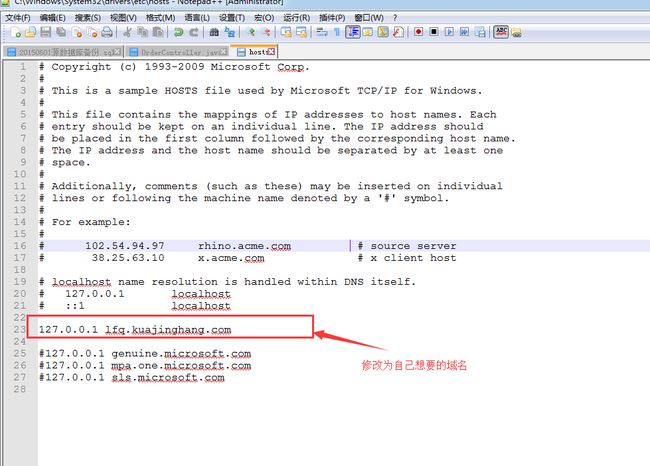Toggle the ABC spell-check toolbar button
Viewport: 650px width, 466px height.
[501, 32]
